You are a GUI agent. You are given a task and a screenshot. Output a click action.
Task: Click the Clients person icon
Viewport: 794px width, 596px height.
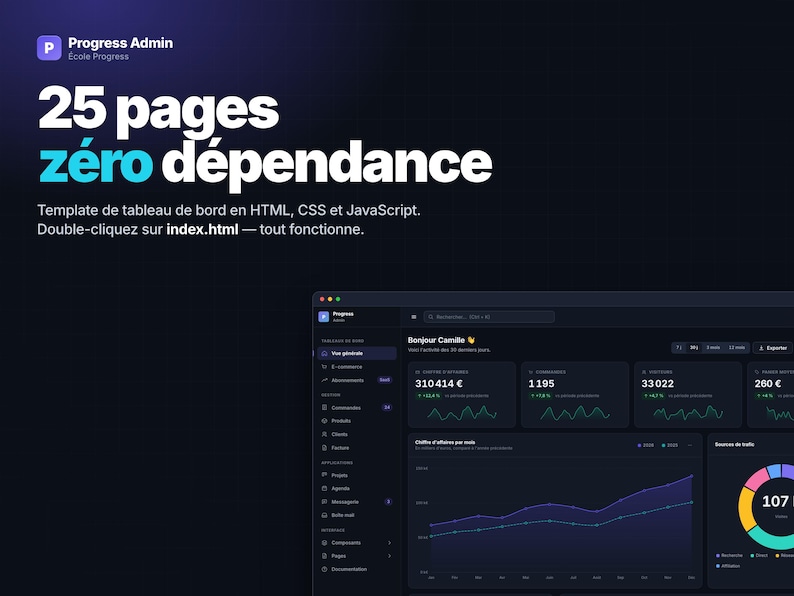[325, 434]
